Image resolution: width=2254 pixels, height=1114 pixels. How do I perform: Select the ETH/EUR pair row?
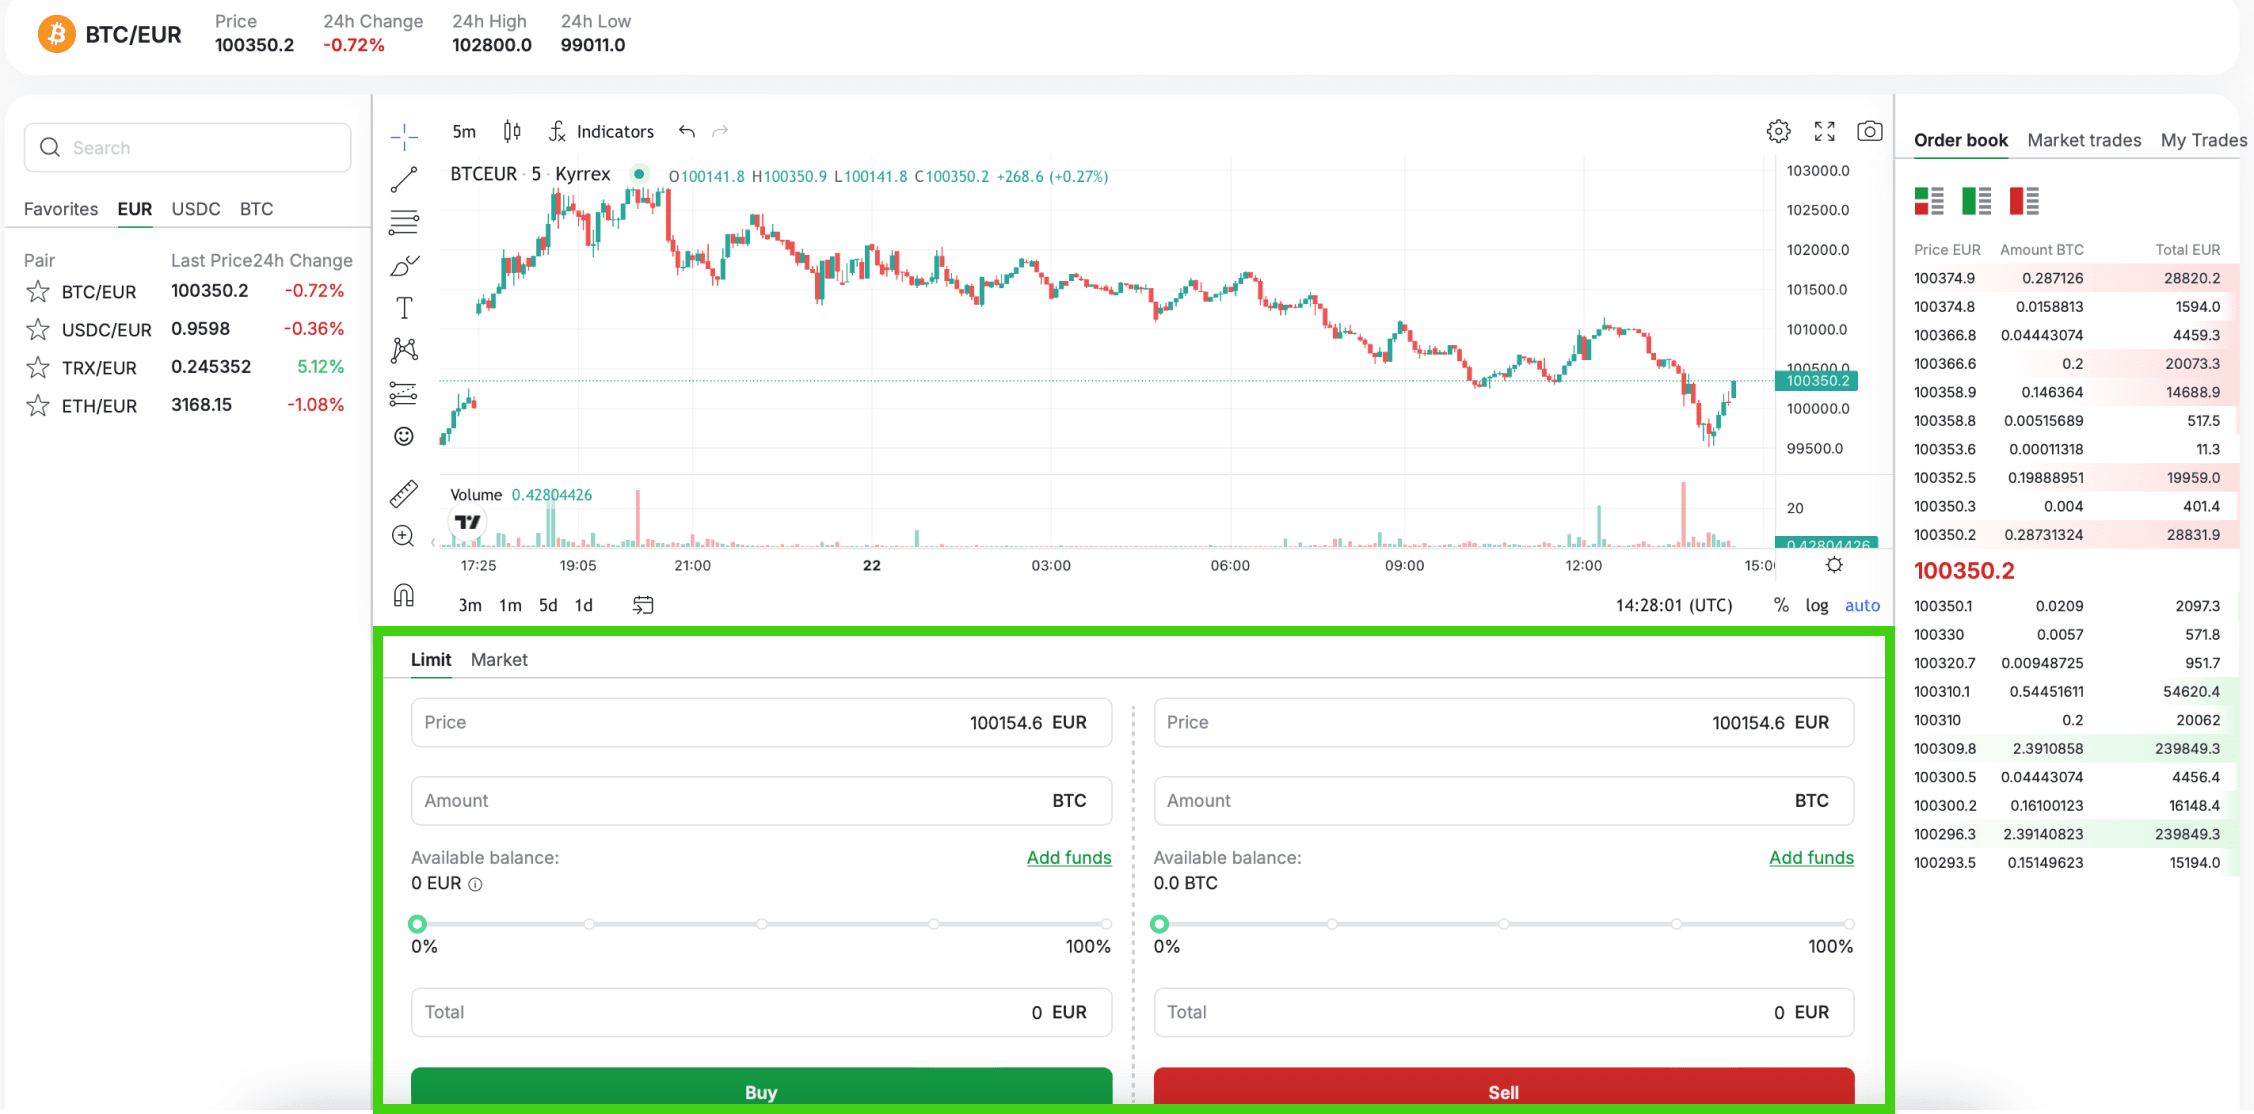pos(188,406)
